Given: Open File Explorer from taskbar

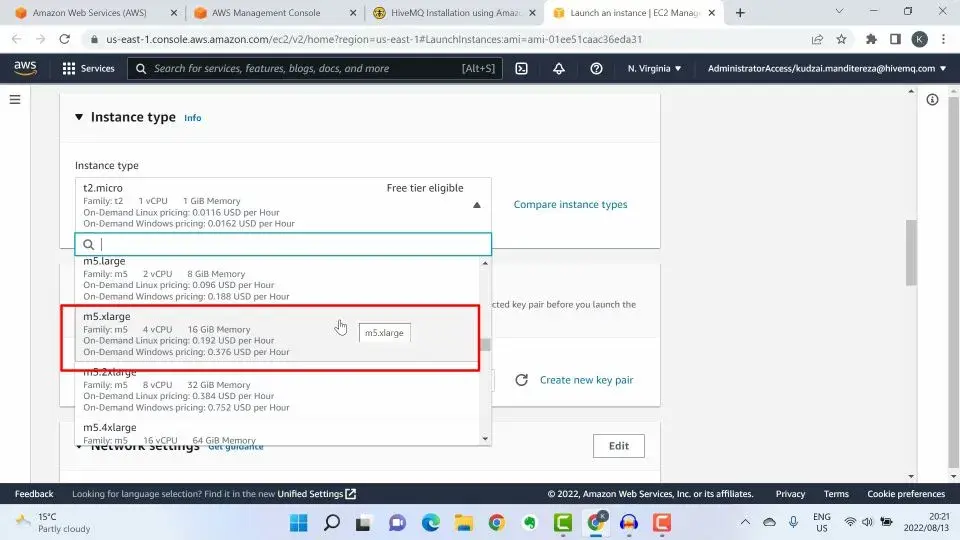Looking at the screenshot, I should (464, 523).
